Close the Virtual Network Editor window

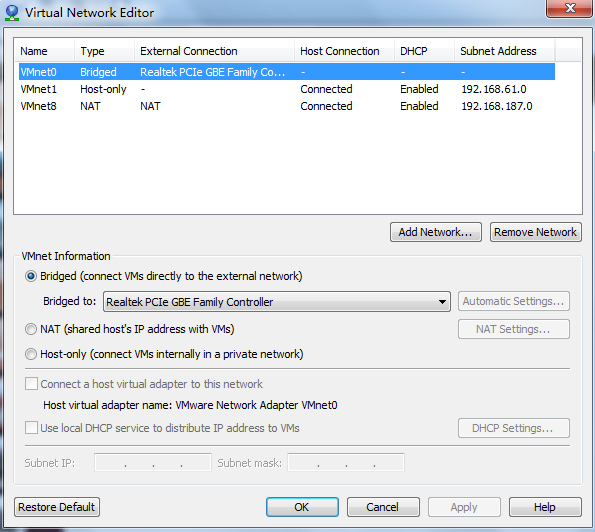pyautogui.click(x=570, y=8)
